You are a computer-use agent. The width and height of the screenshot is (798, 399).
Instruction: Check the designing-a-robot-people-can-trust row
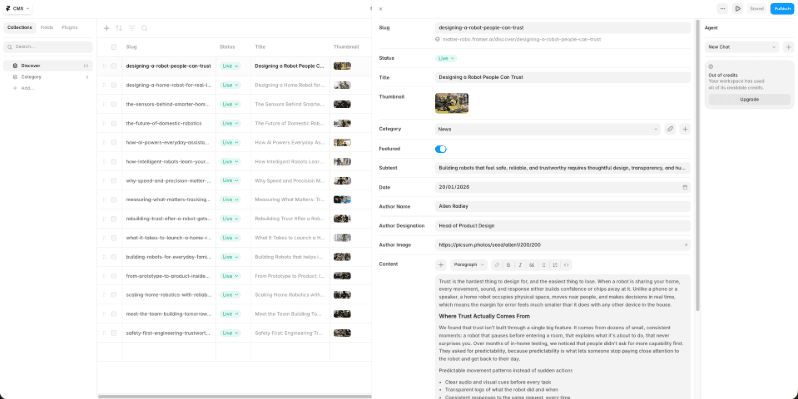click(114, 66)
